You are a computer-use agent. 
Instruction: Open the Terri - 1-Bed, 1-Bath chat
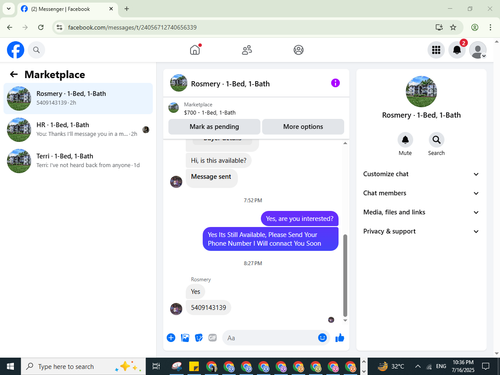[78, 161]
